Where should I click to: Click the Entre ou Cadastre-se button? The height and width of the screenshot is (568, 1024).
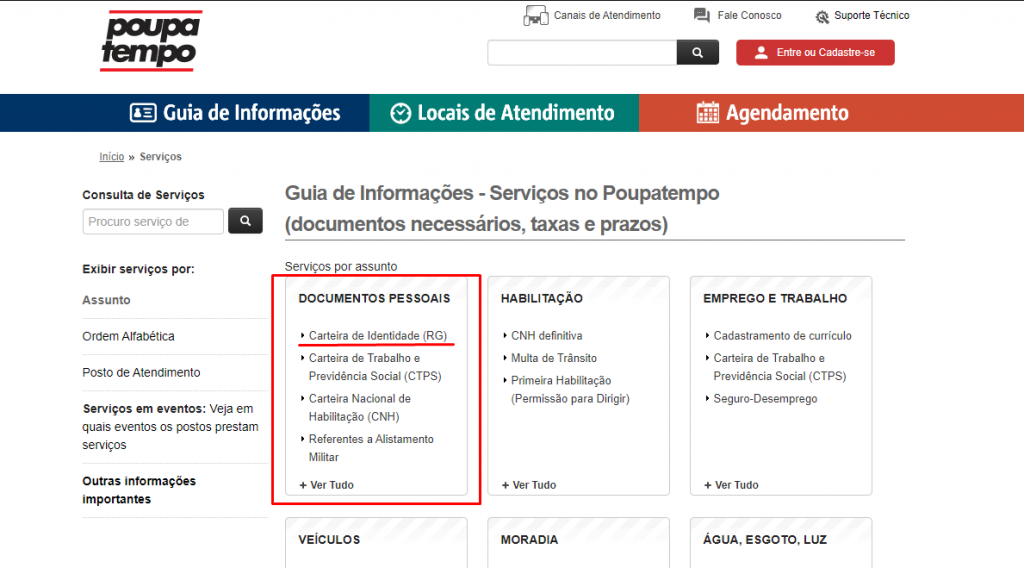tap(815, 53)
